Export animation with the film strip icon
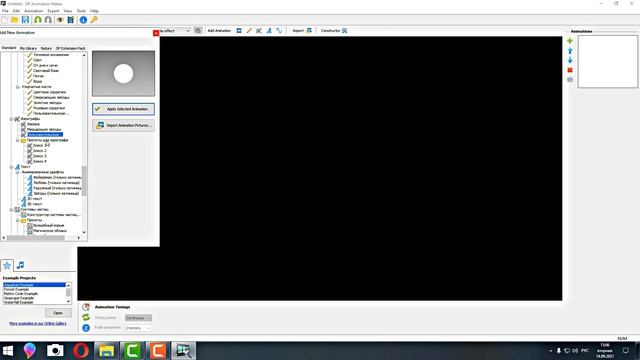 coord(71,20)
